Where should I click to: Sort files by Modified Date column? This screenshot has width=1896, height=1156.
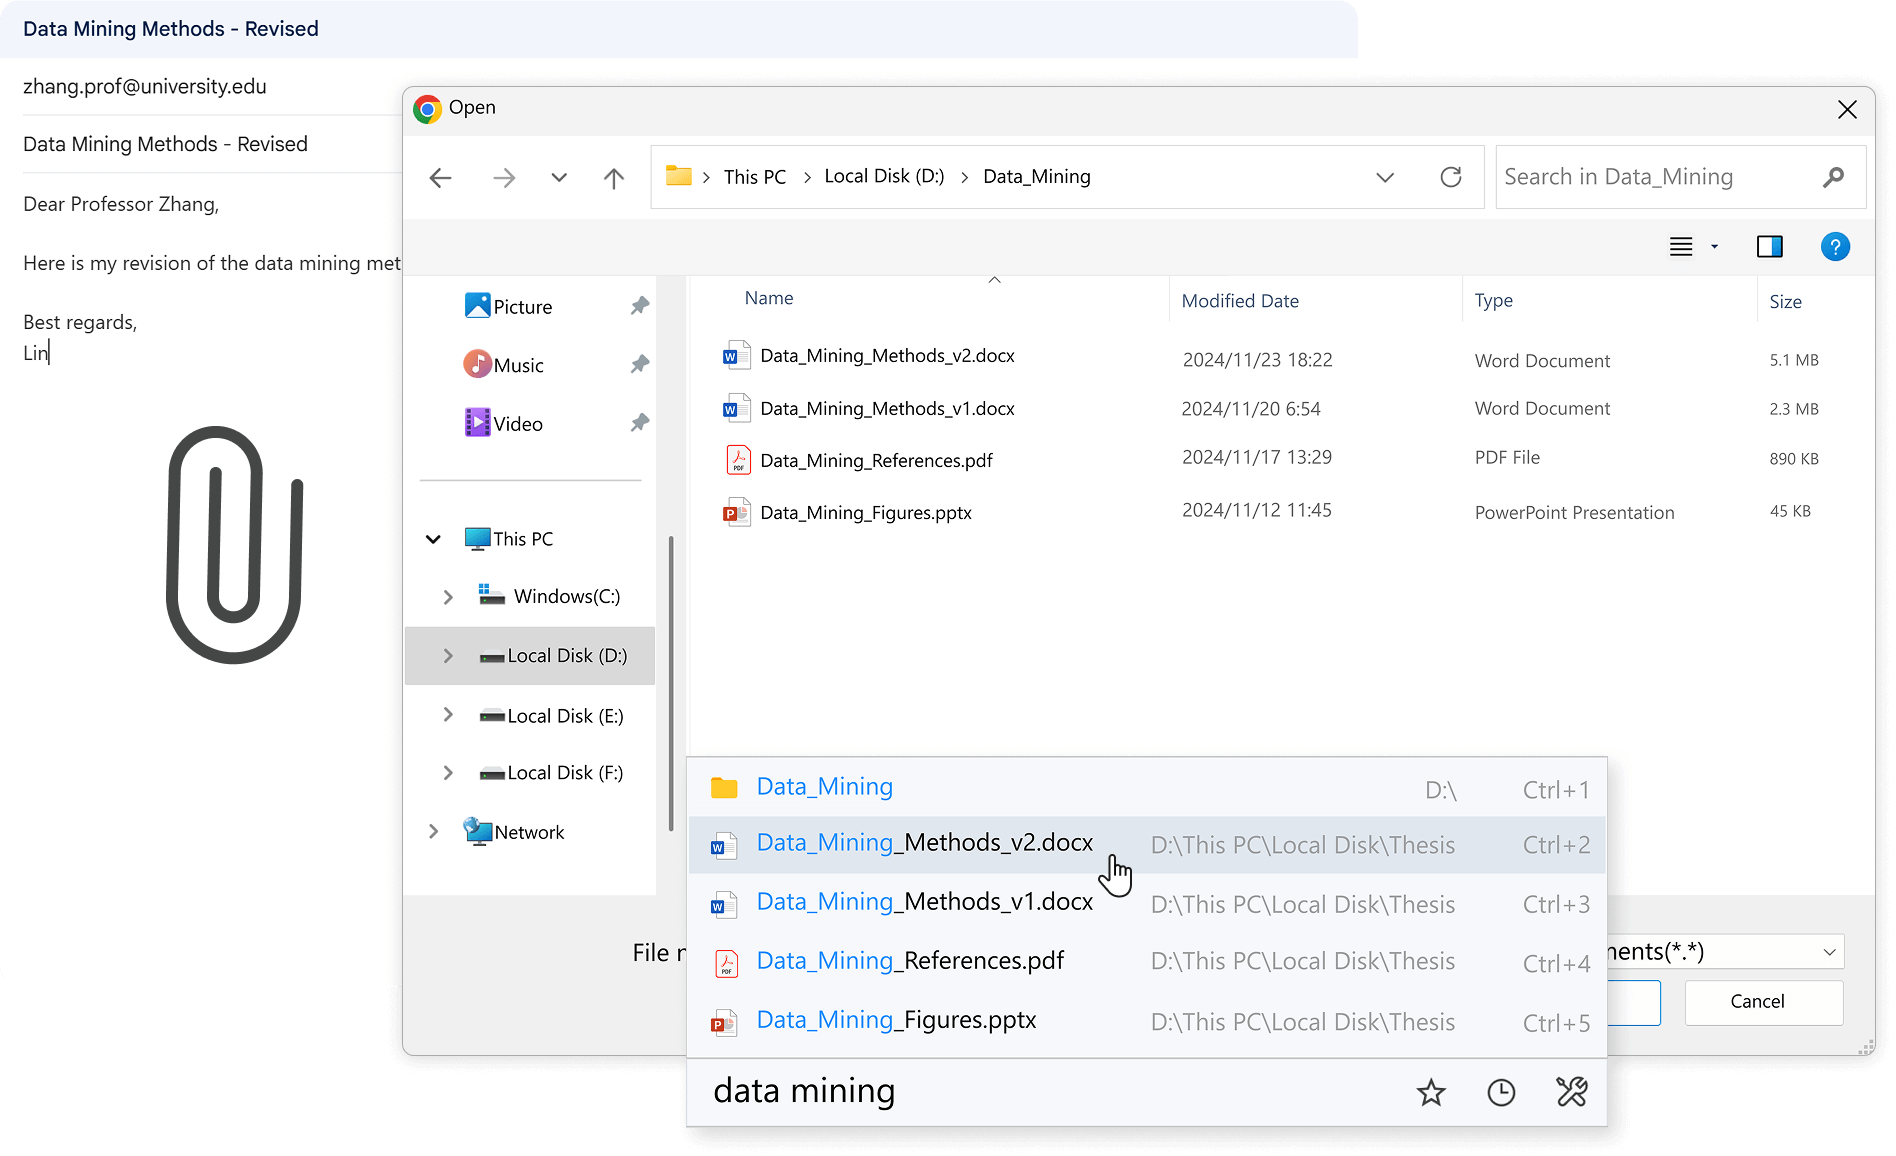tap(1240, 301)
